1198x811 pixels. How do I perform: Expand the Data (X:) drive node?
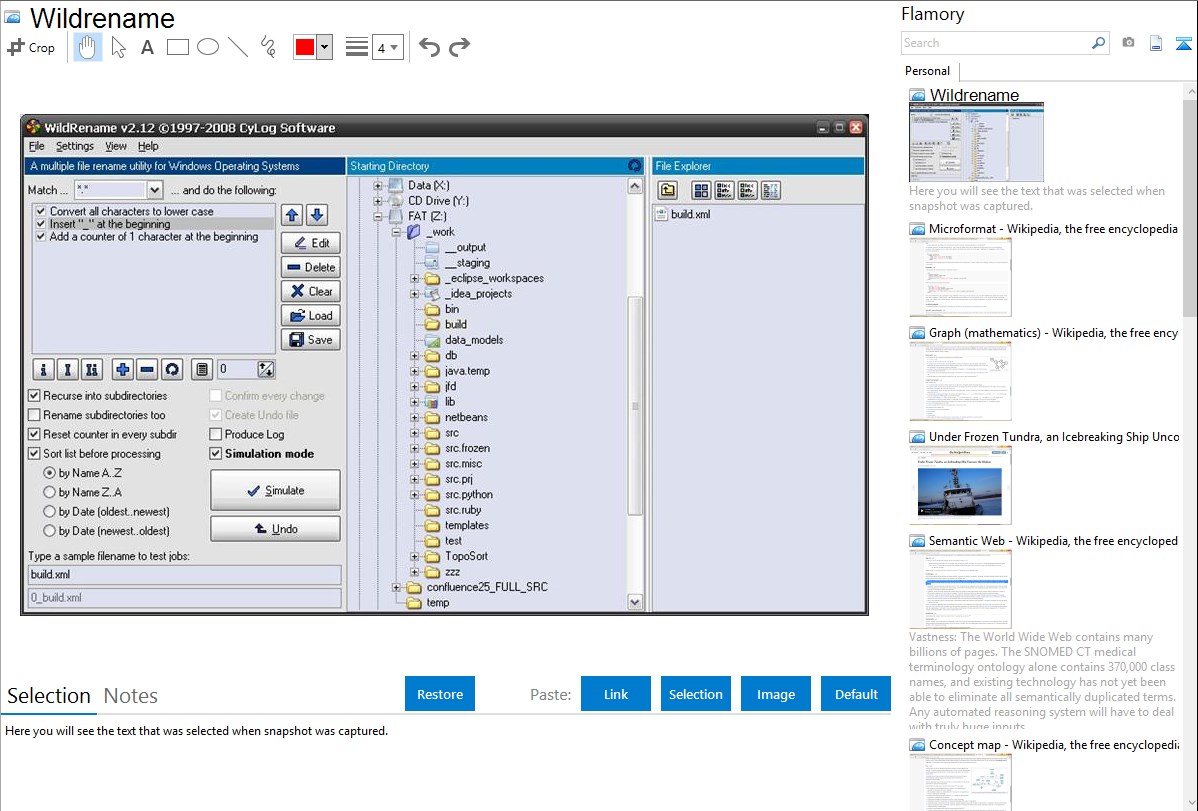click(377, 186)
